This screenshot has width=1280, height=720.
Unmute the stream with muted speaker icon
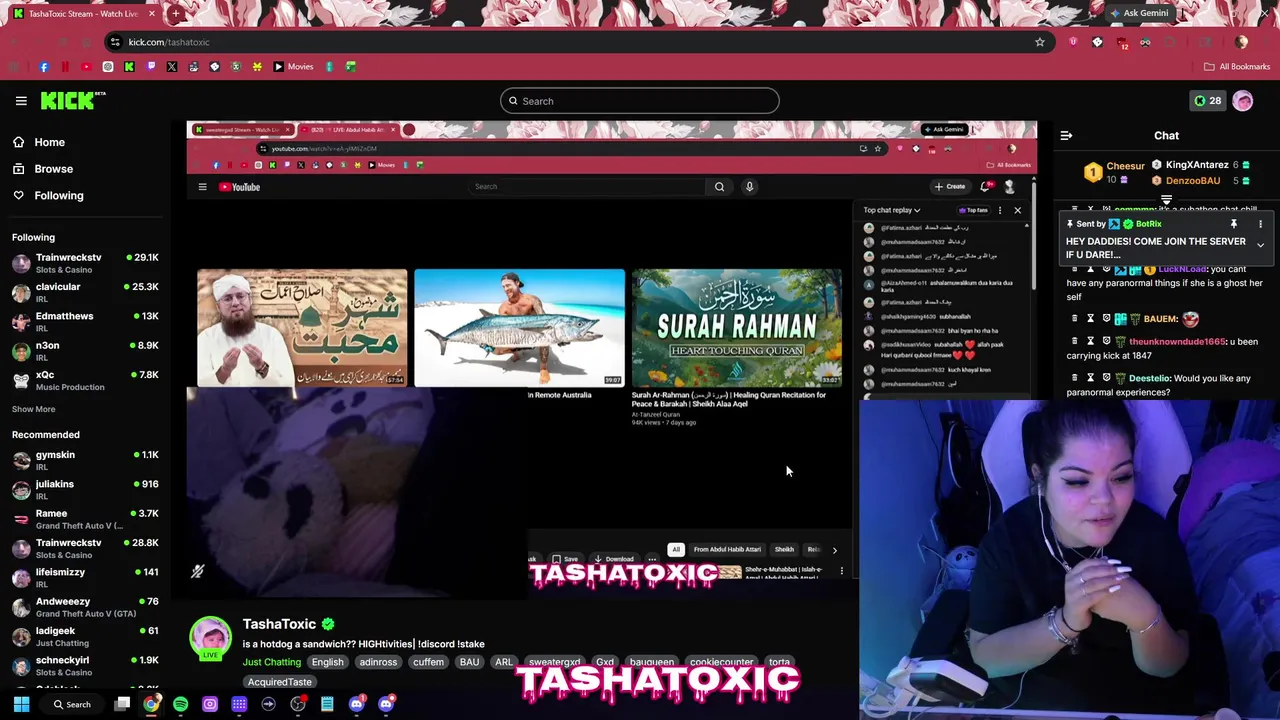coord(198,571)
